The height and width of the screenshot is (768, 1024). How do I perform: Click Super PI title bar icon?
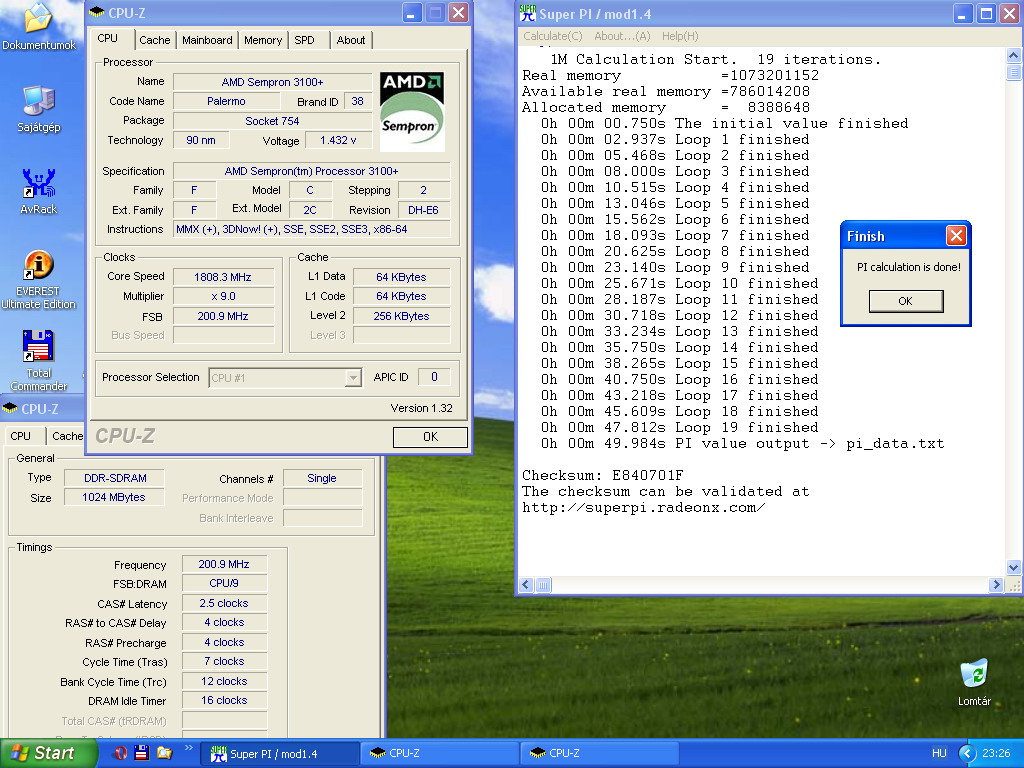[x=528, y=13]
